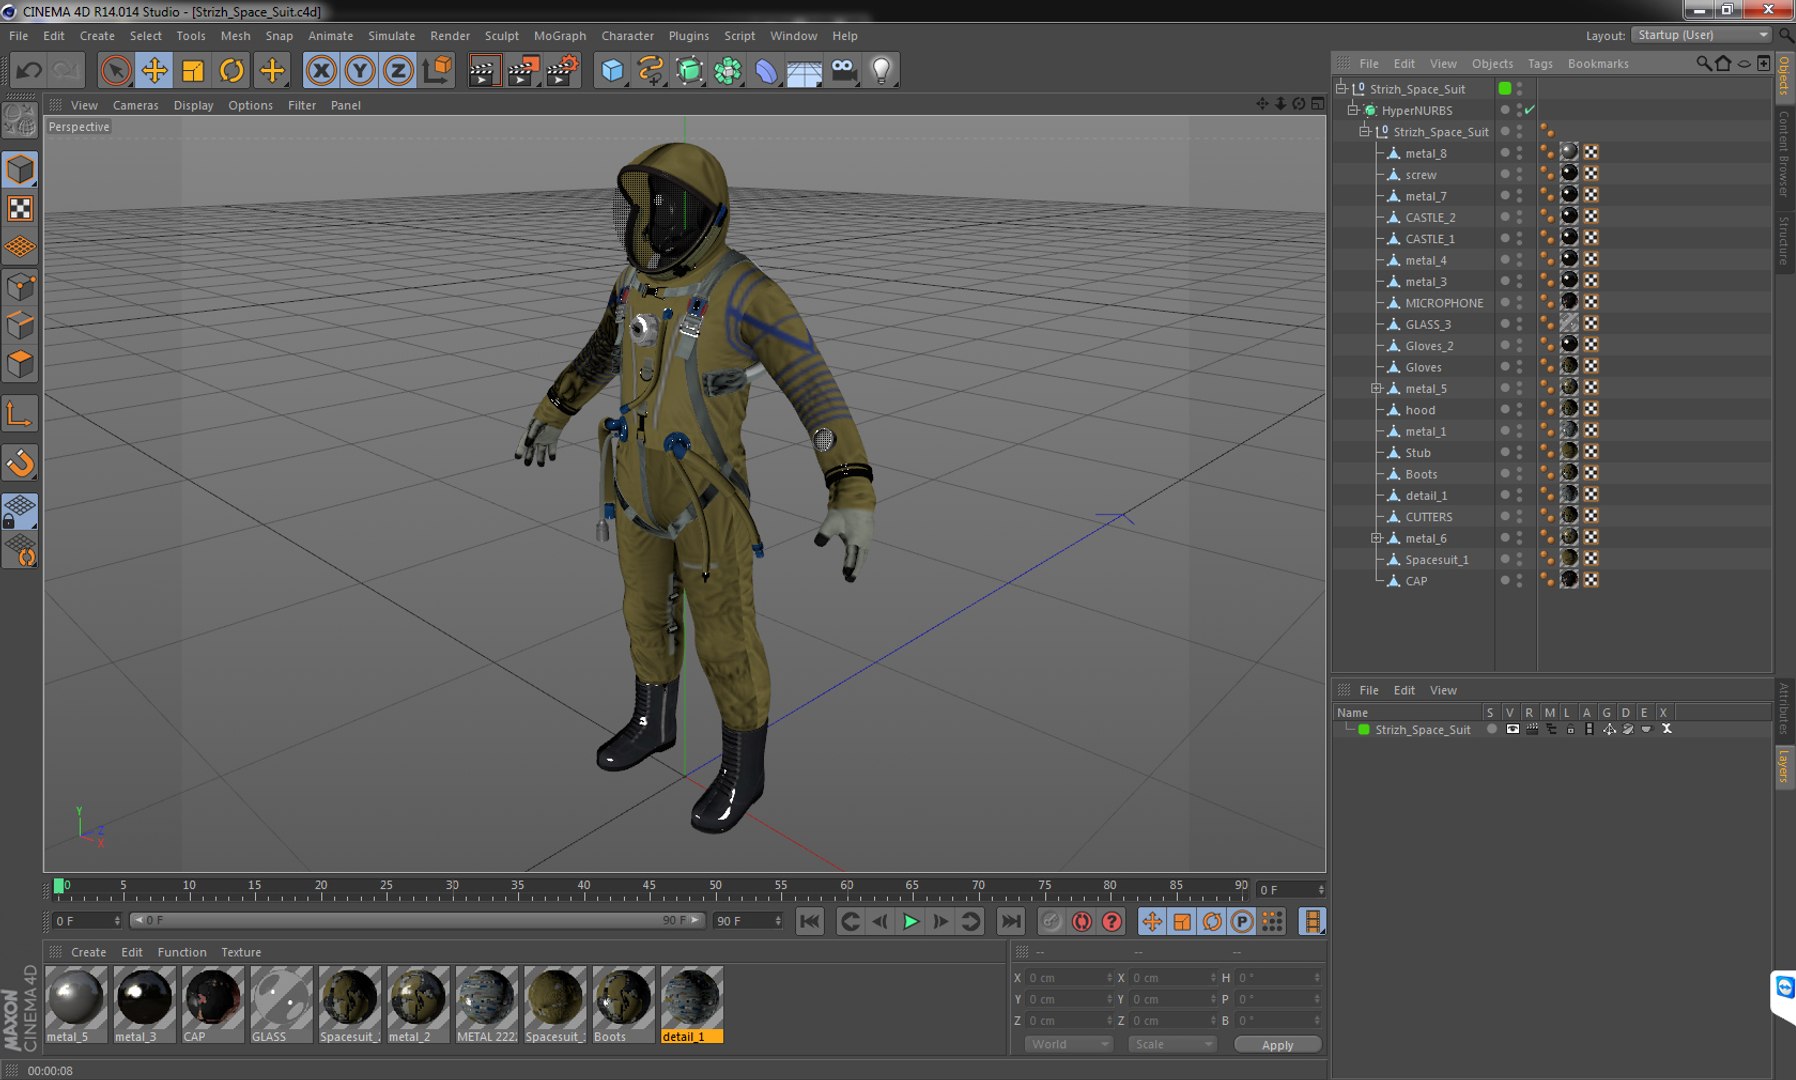
Task: Toggle X axis lock
Action: (x=321, y=70)
